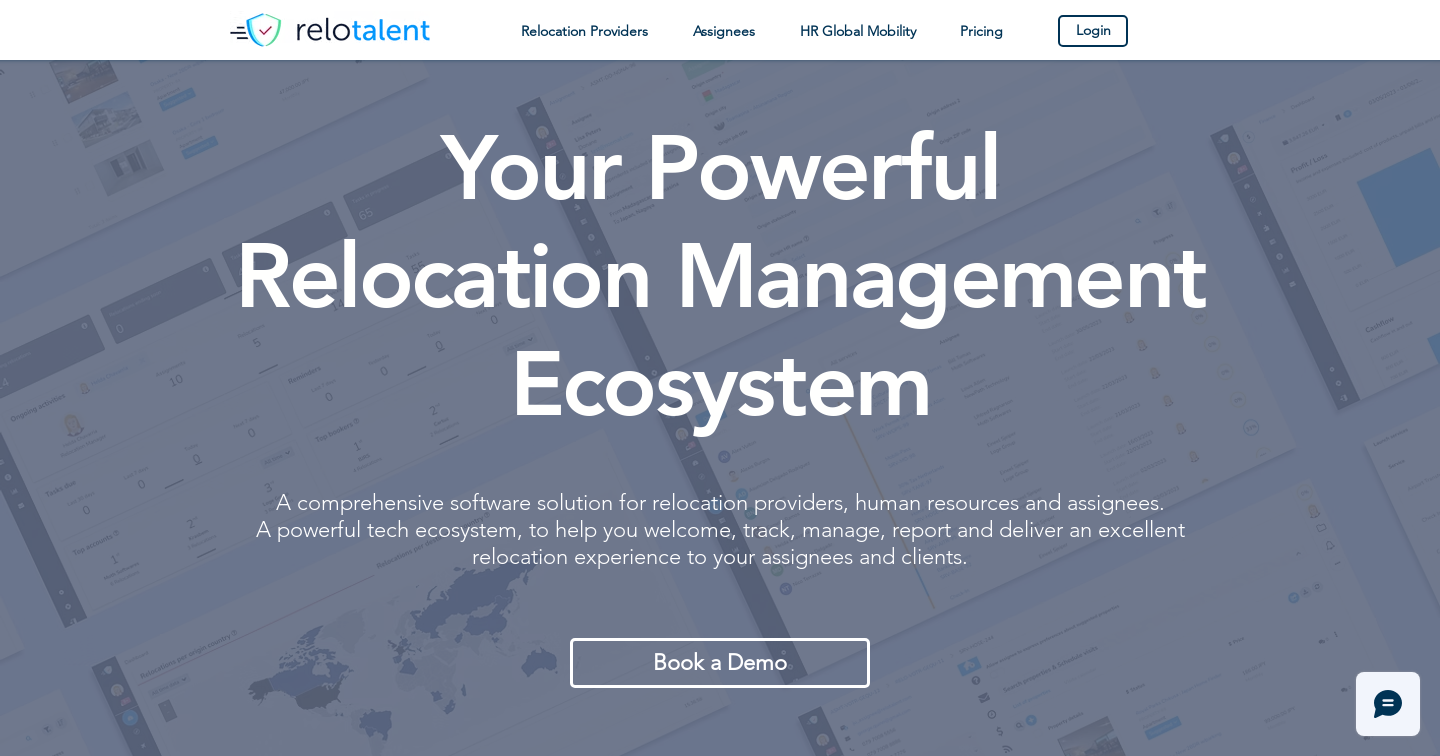The height and width of the screenshot is (756, 1440).
Task: Click the 'Your Powerful Relocation Management Ecosystem' headline
Action: coord(721,277)
